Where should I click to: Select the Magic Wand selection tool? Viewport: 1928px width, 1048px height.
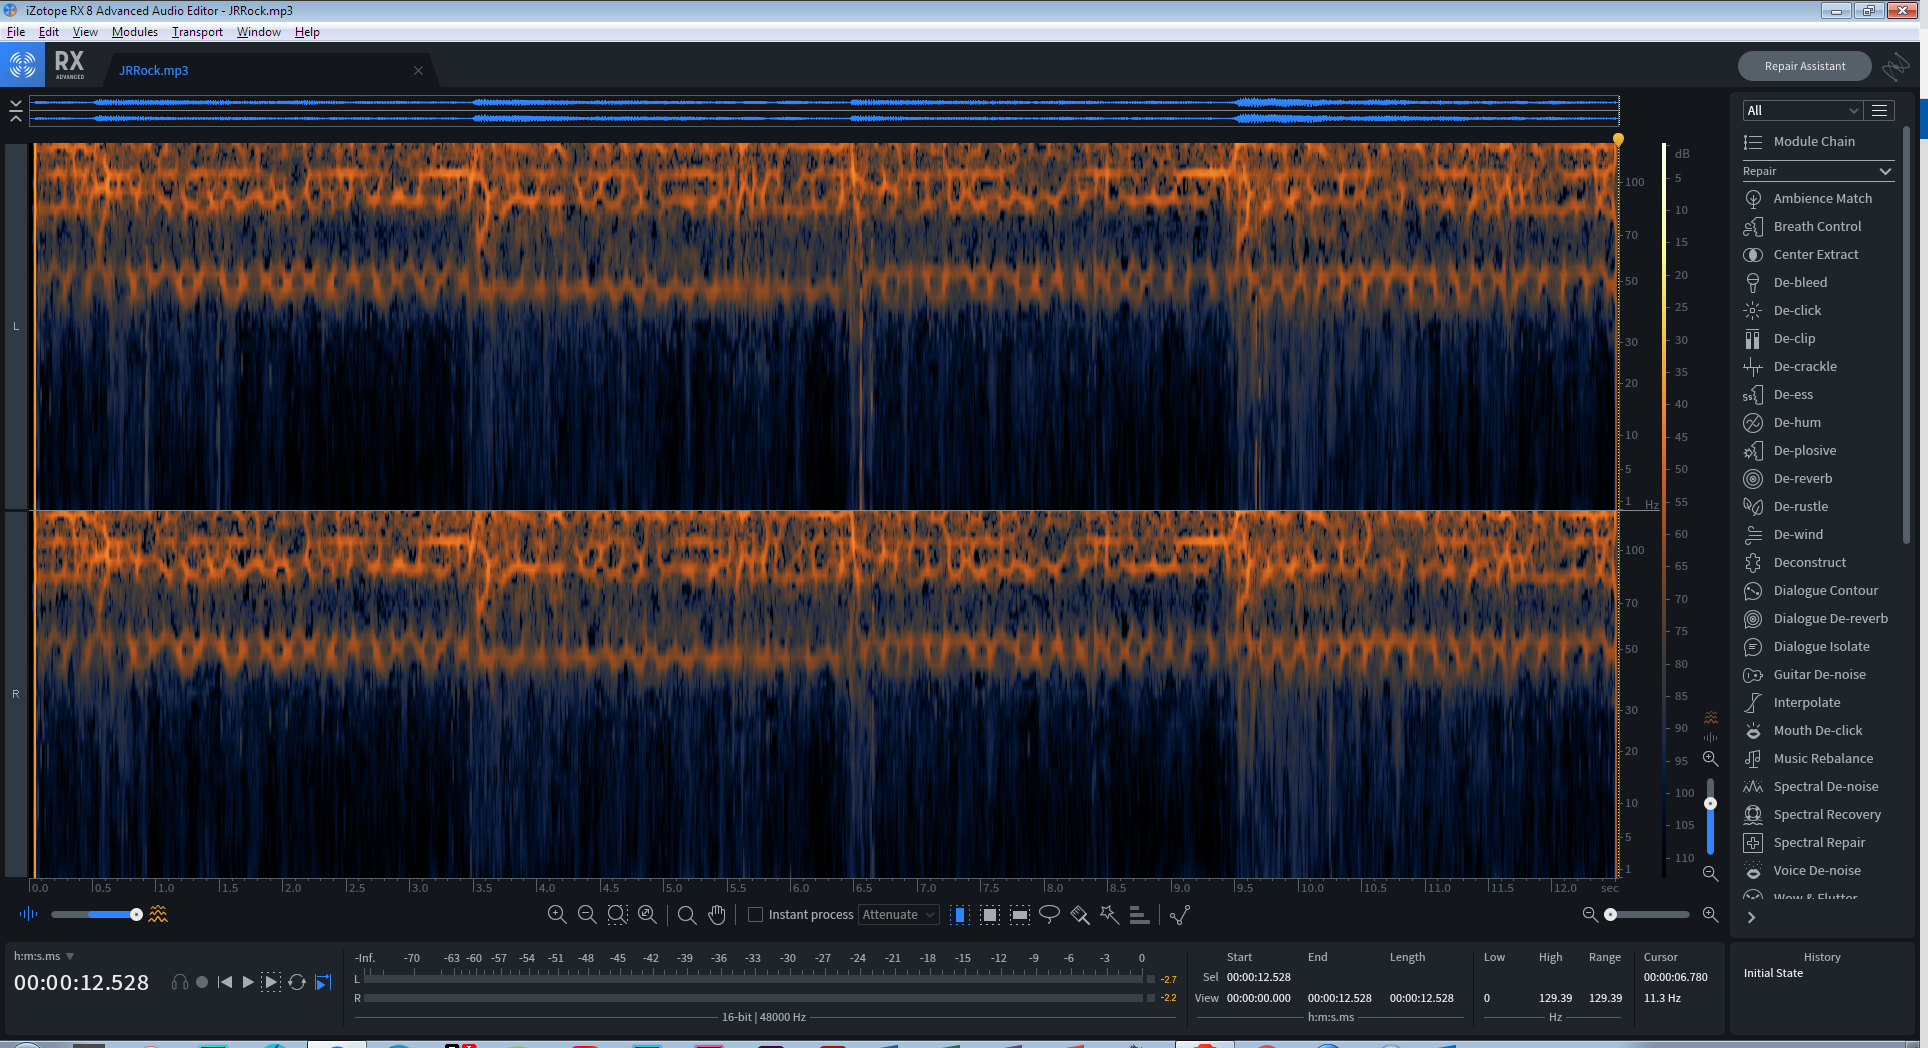pos(1109,914)
